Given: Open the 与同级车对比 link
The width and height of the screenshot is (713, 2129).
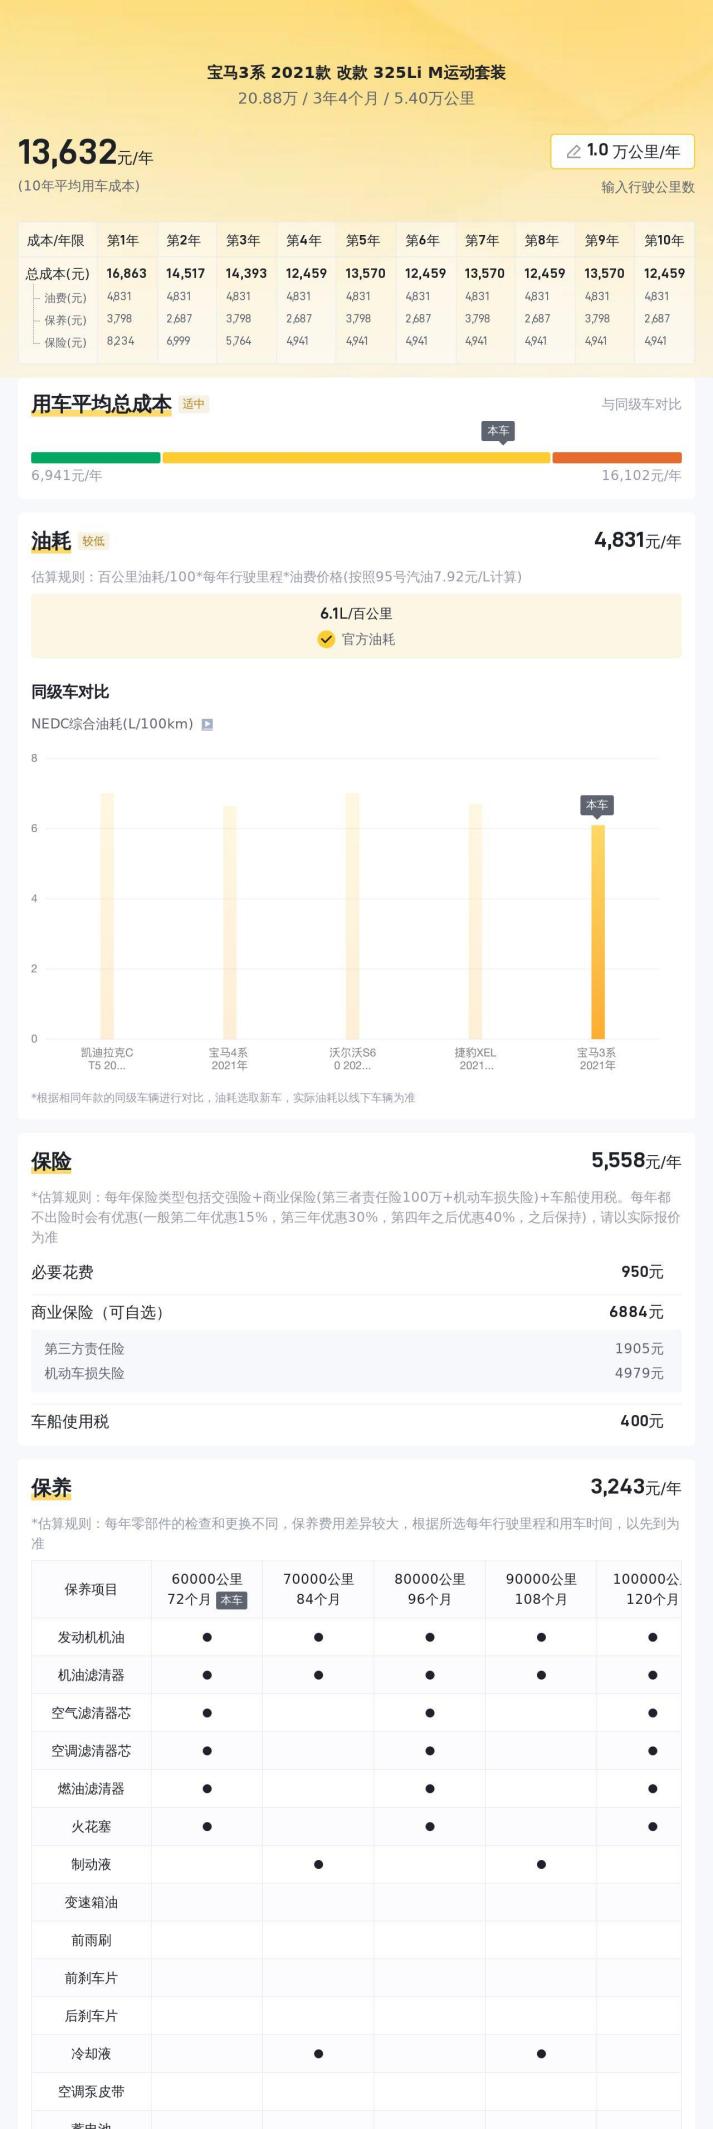Looking at the screenshot, I should 641,404.
